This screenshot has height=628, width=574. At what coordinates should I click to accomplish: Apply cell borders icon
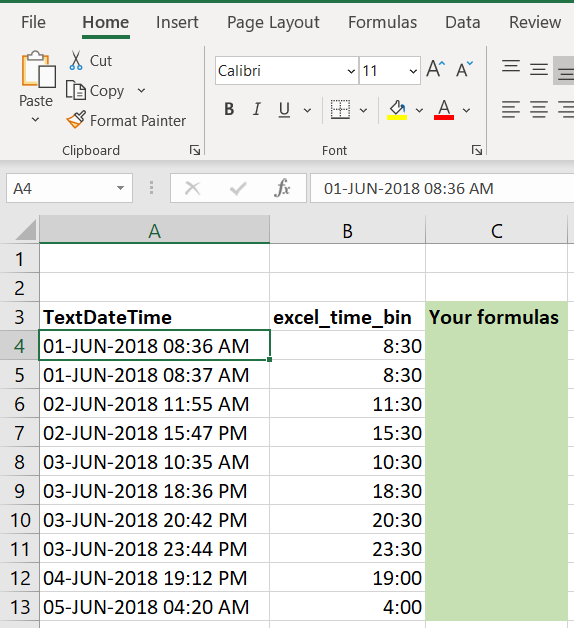(340, 109)
